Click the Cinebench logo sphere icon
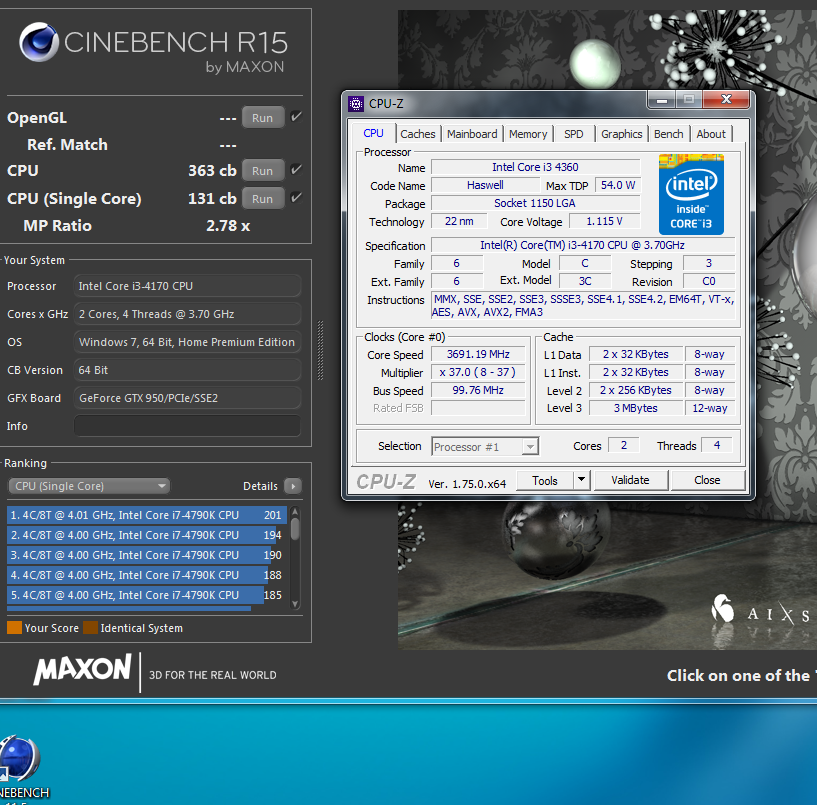Screen dimensions: 817x805 [x=39, y=42]
